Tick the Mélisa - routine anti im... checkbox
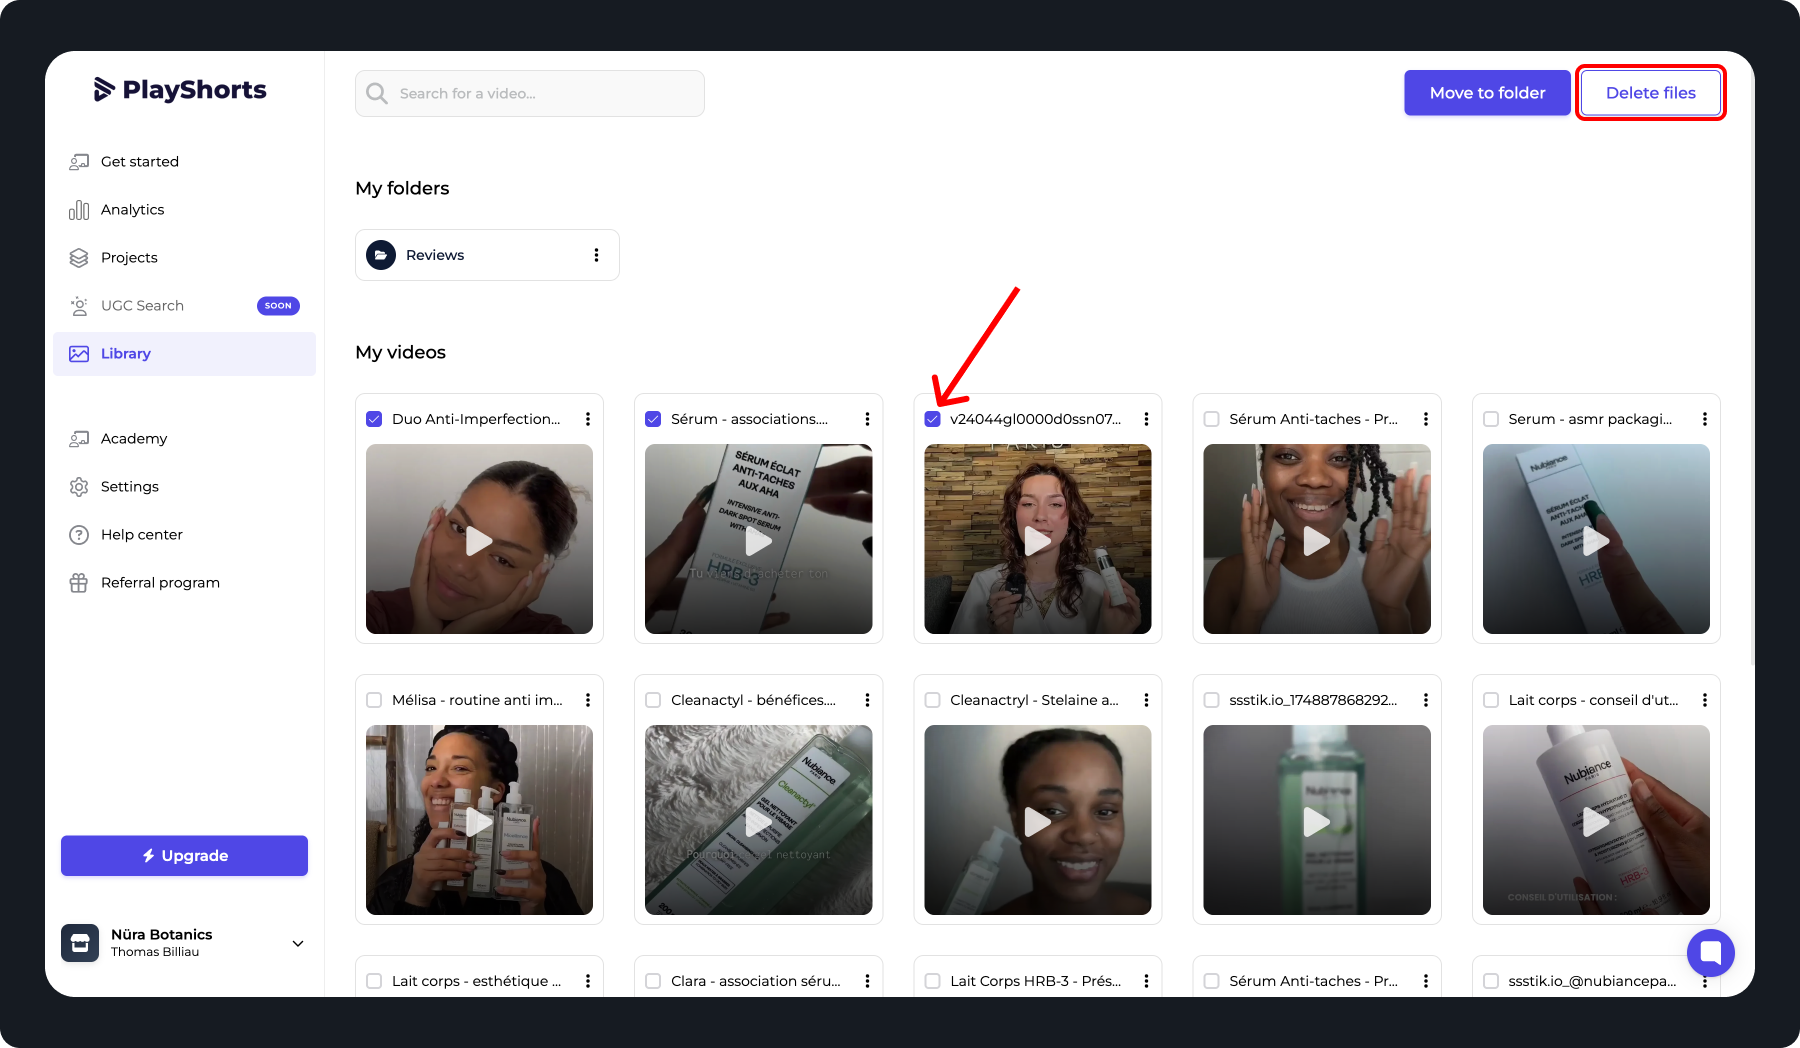Image resolution: width=1800 pixels, height=1048 pixels. tap(374, 700)
